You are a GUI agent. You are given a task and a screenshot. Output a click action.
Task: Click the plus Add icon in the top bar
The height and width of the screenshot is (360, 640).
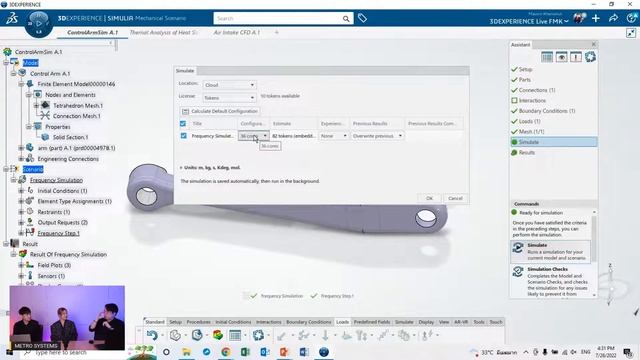[596, 18]
